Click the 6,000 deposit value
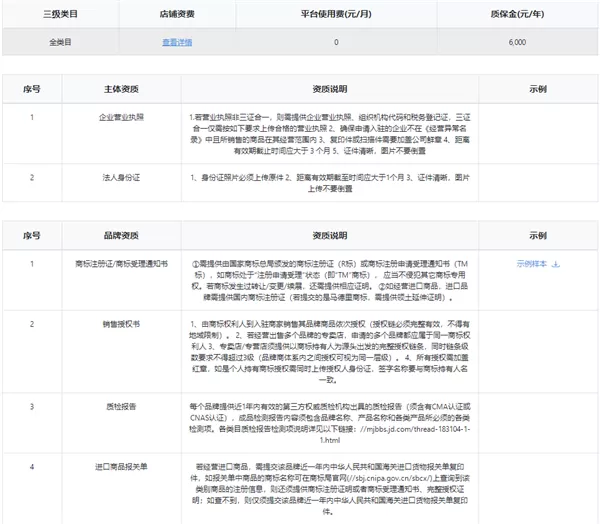The width and height of the screenshot is (600, 524). click(517, 42)
